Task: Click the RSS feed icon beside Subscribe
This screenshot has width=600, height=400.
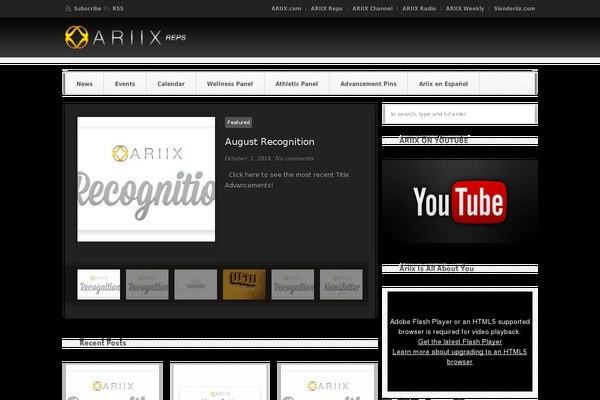Action: point(68,8)
